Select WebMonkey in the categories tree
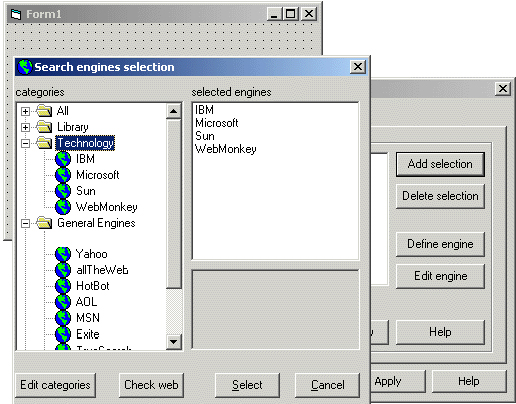Image resolution: width=516 pixels, height=404 pixels. (106, 207)
